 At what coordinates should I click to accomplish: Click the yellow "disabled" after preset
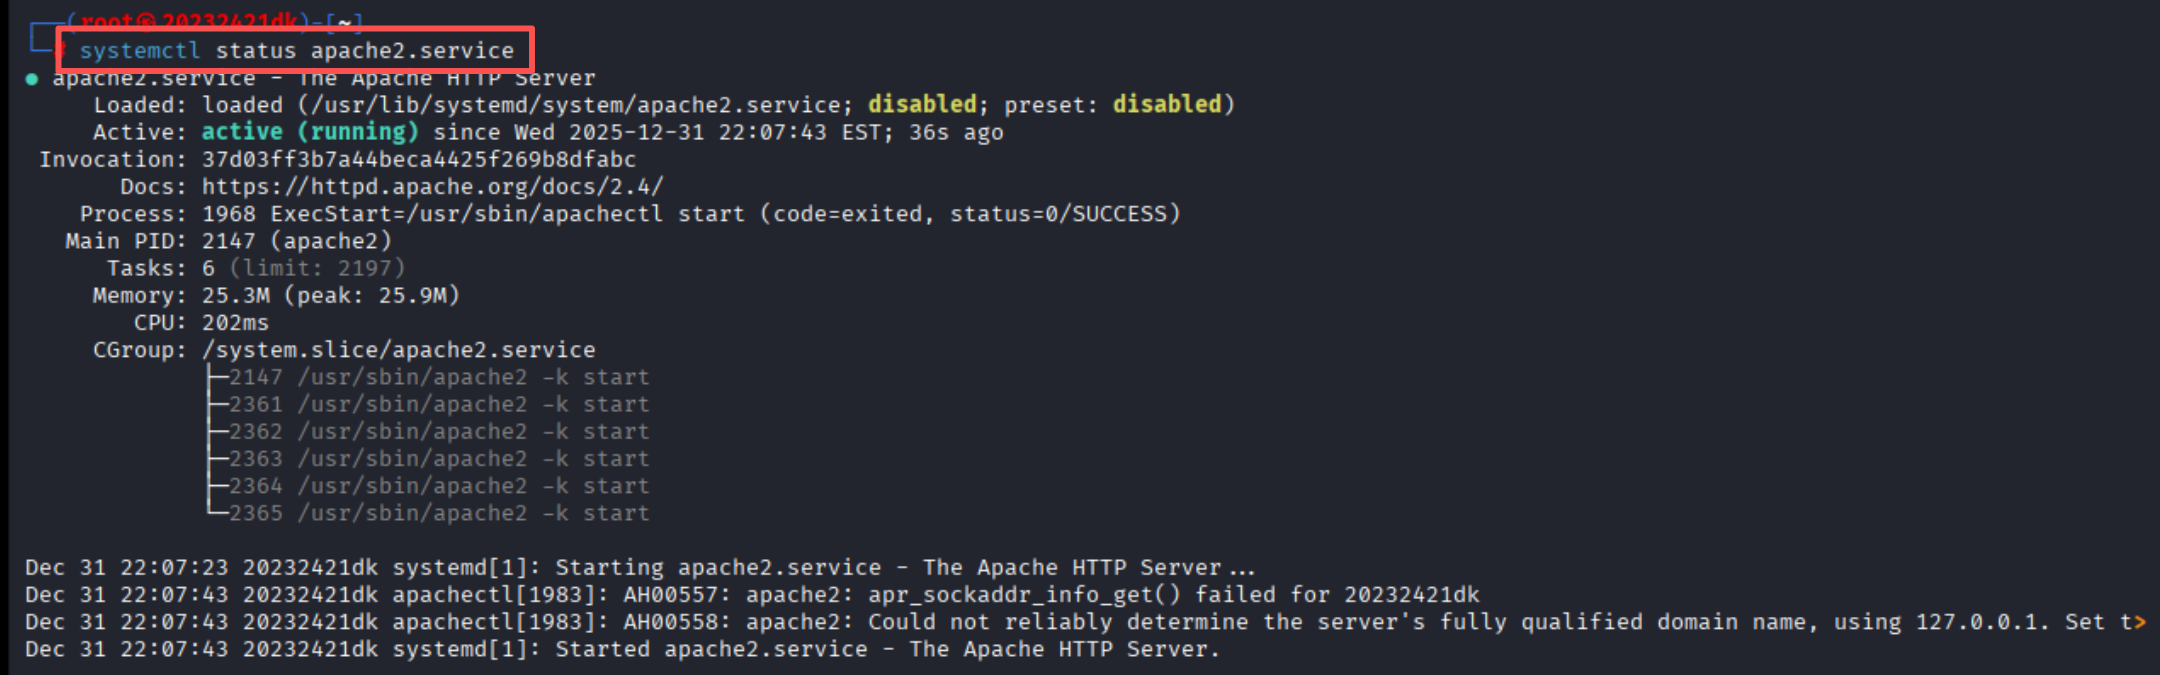point(1167,105)
